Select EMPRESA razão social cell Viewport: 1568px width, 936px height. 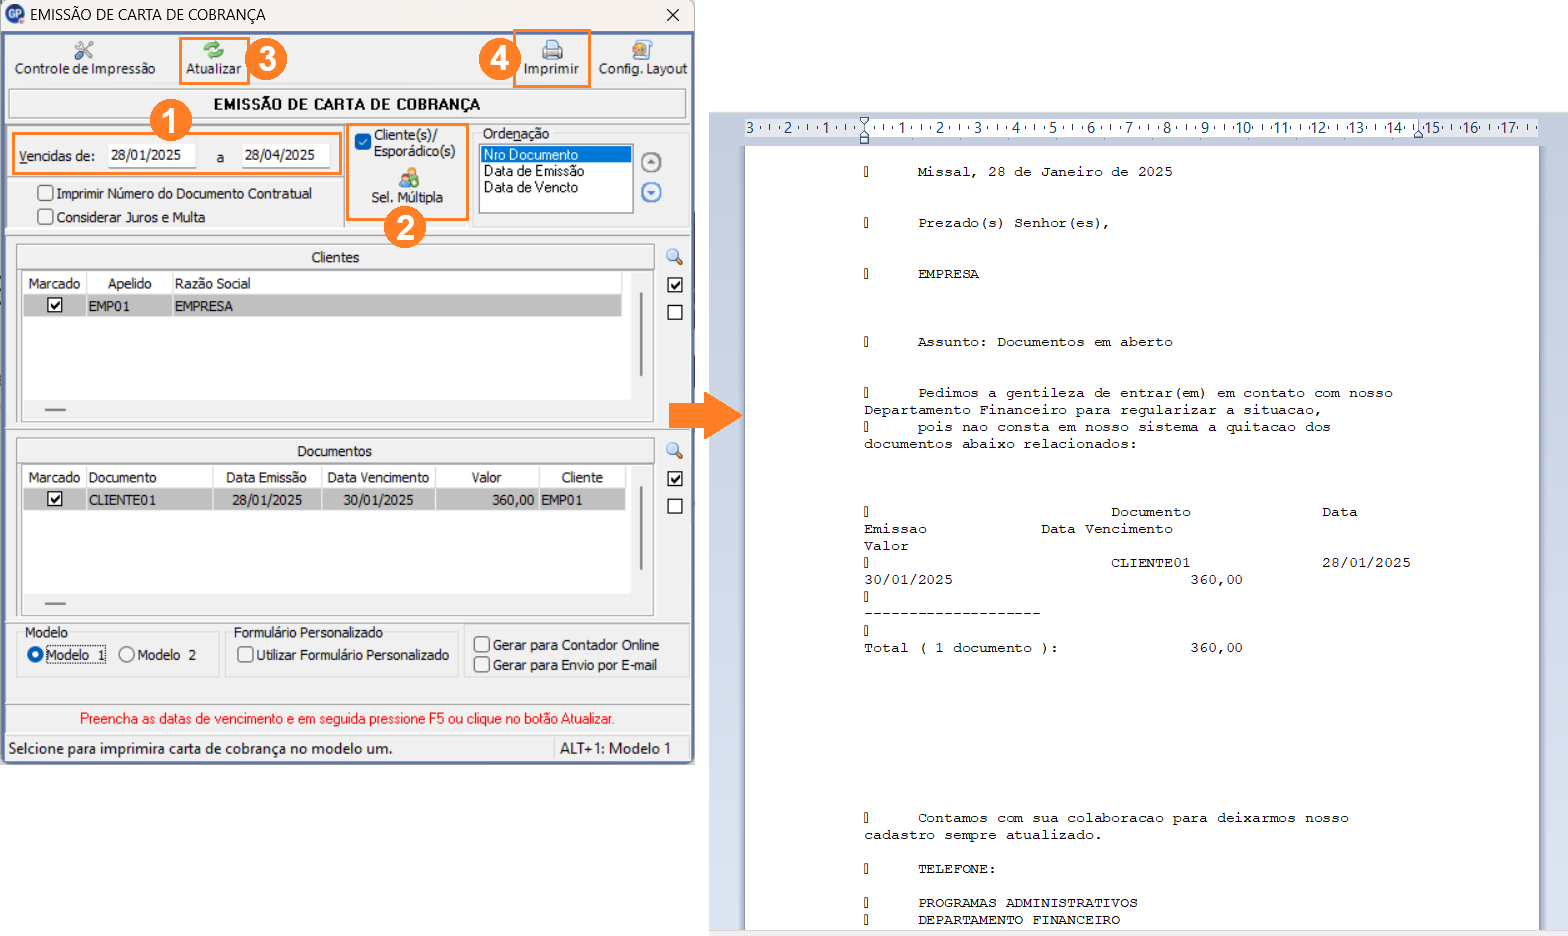(x=397, y=306)
